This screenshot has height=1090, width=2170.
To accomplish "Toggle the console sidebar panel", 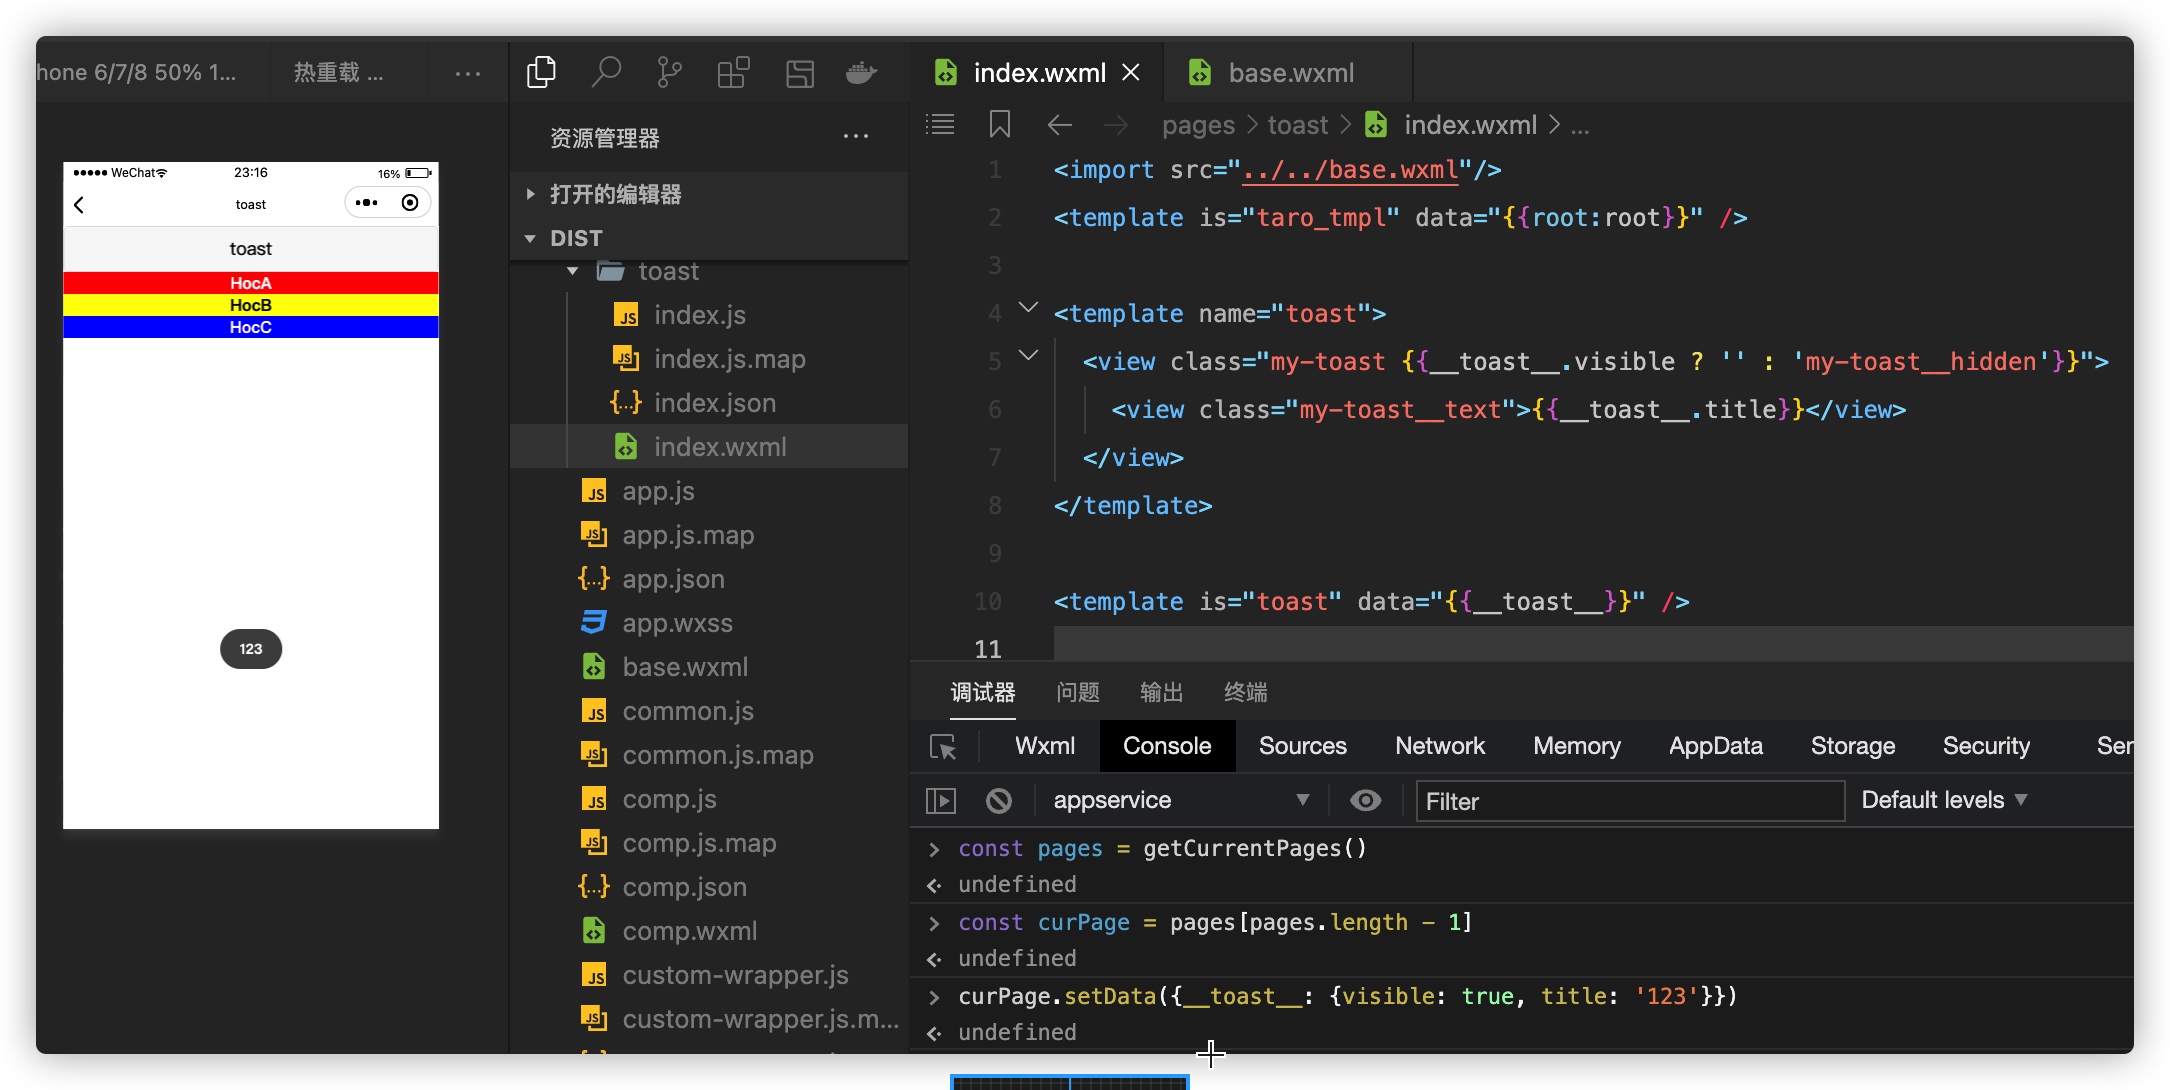I will [x=941, y=800].
